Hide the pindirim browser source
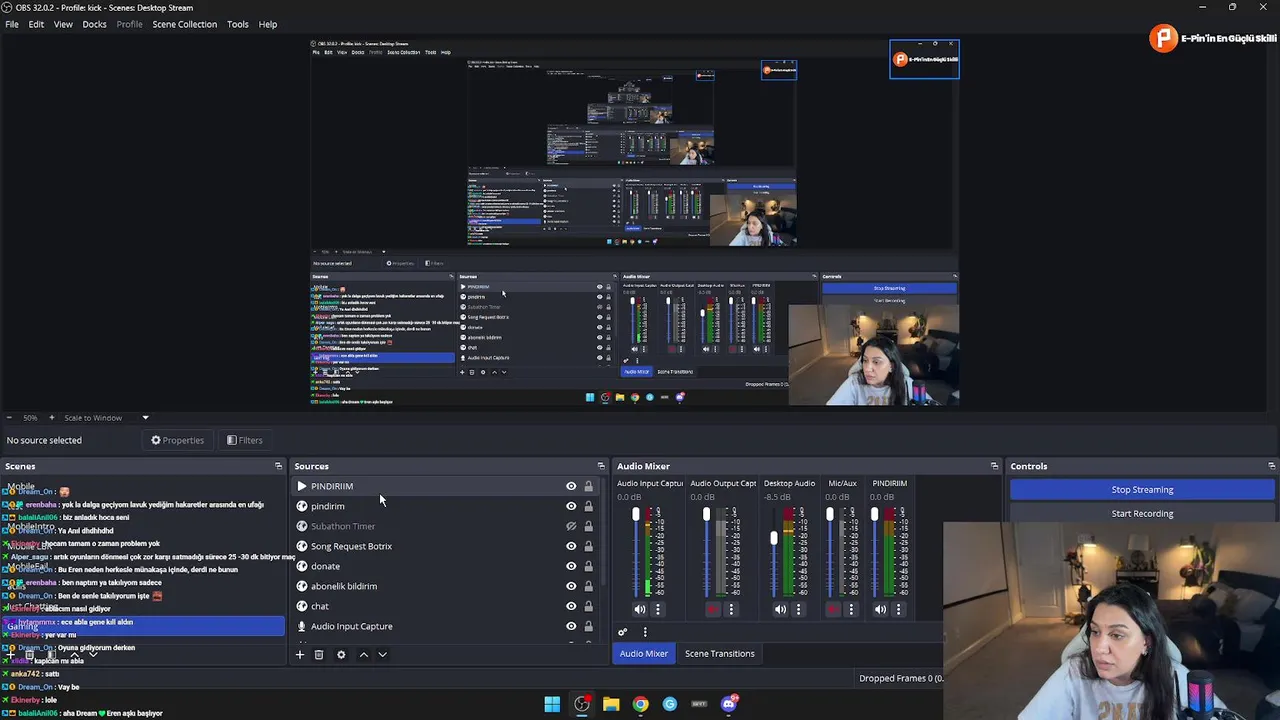Image resolution: width=1280 pixels, height=720 pixels. tap(571, 506)
